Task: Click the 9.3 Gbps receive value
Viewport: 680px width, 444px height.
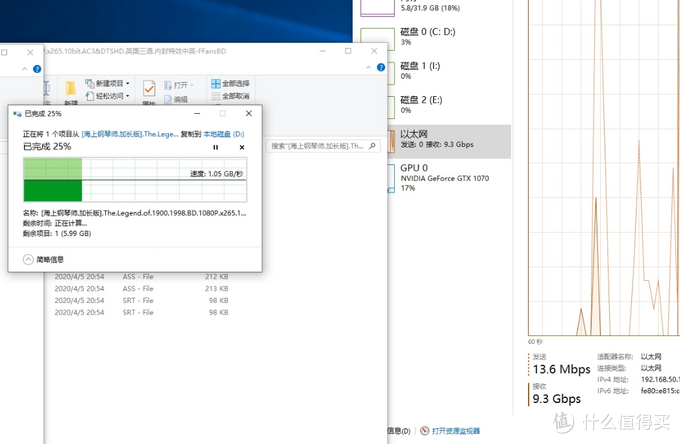Action: click(x=556, y=398)
